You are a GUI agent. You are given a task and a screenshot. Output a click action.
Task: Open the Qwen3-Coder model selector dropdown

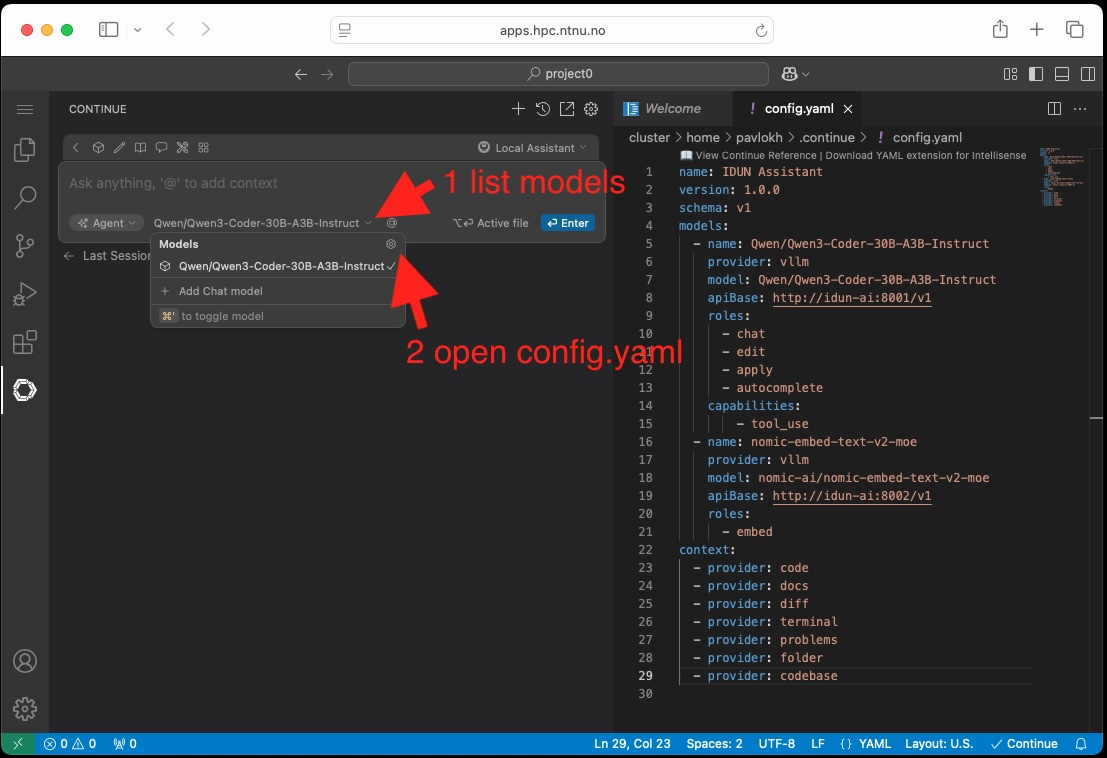(x=262, y=223)
